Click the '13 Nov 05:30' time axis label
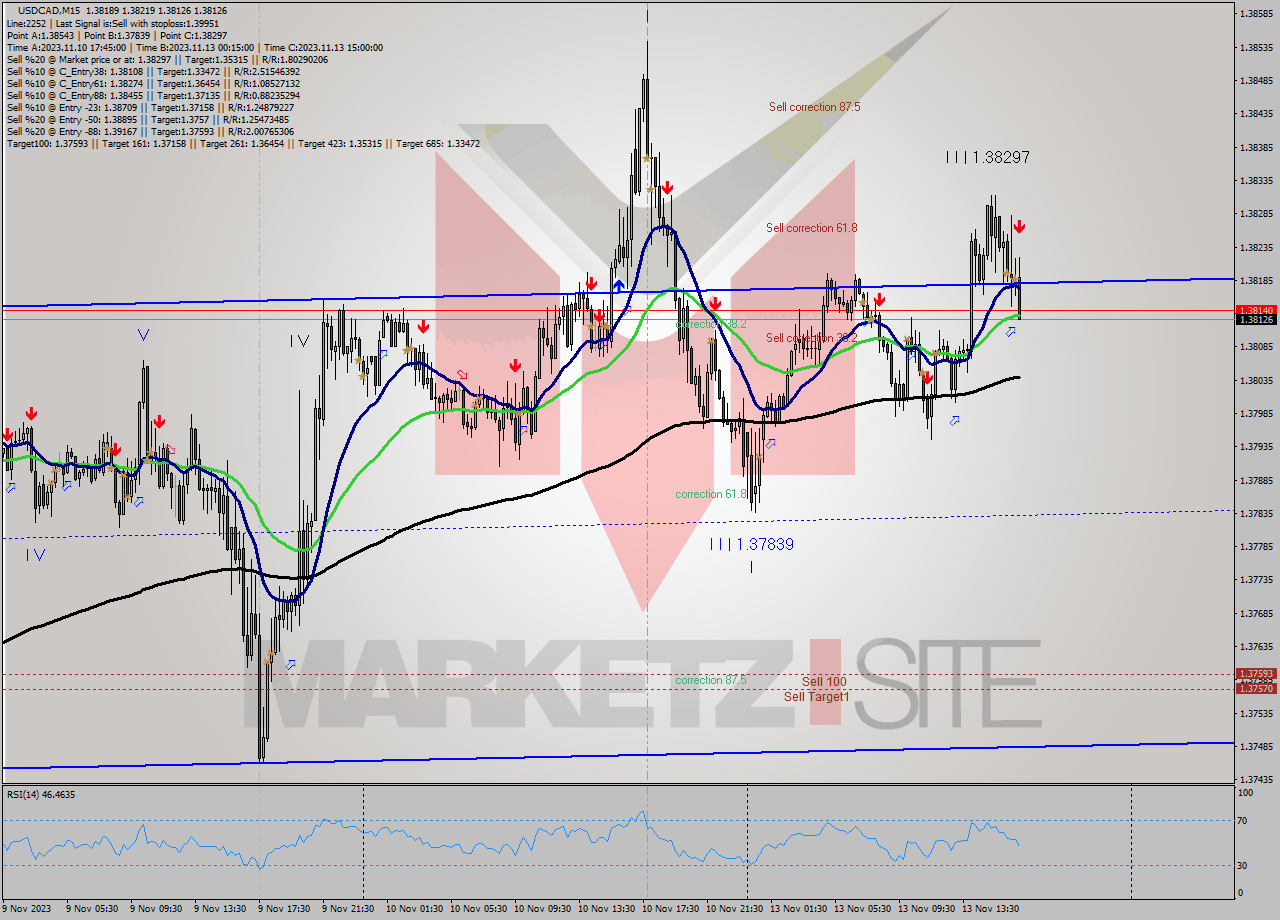The height and width of the screenshot is (920, 1280). click(x=863, y=909)
